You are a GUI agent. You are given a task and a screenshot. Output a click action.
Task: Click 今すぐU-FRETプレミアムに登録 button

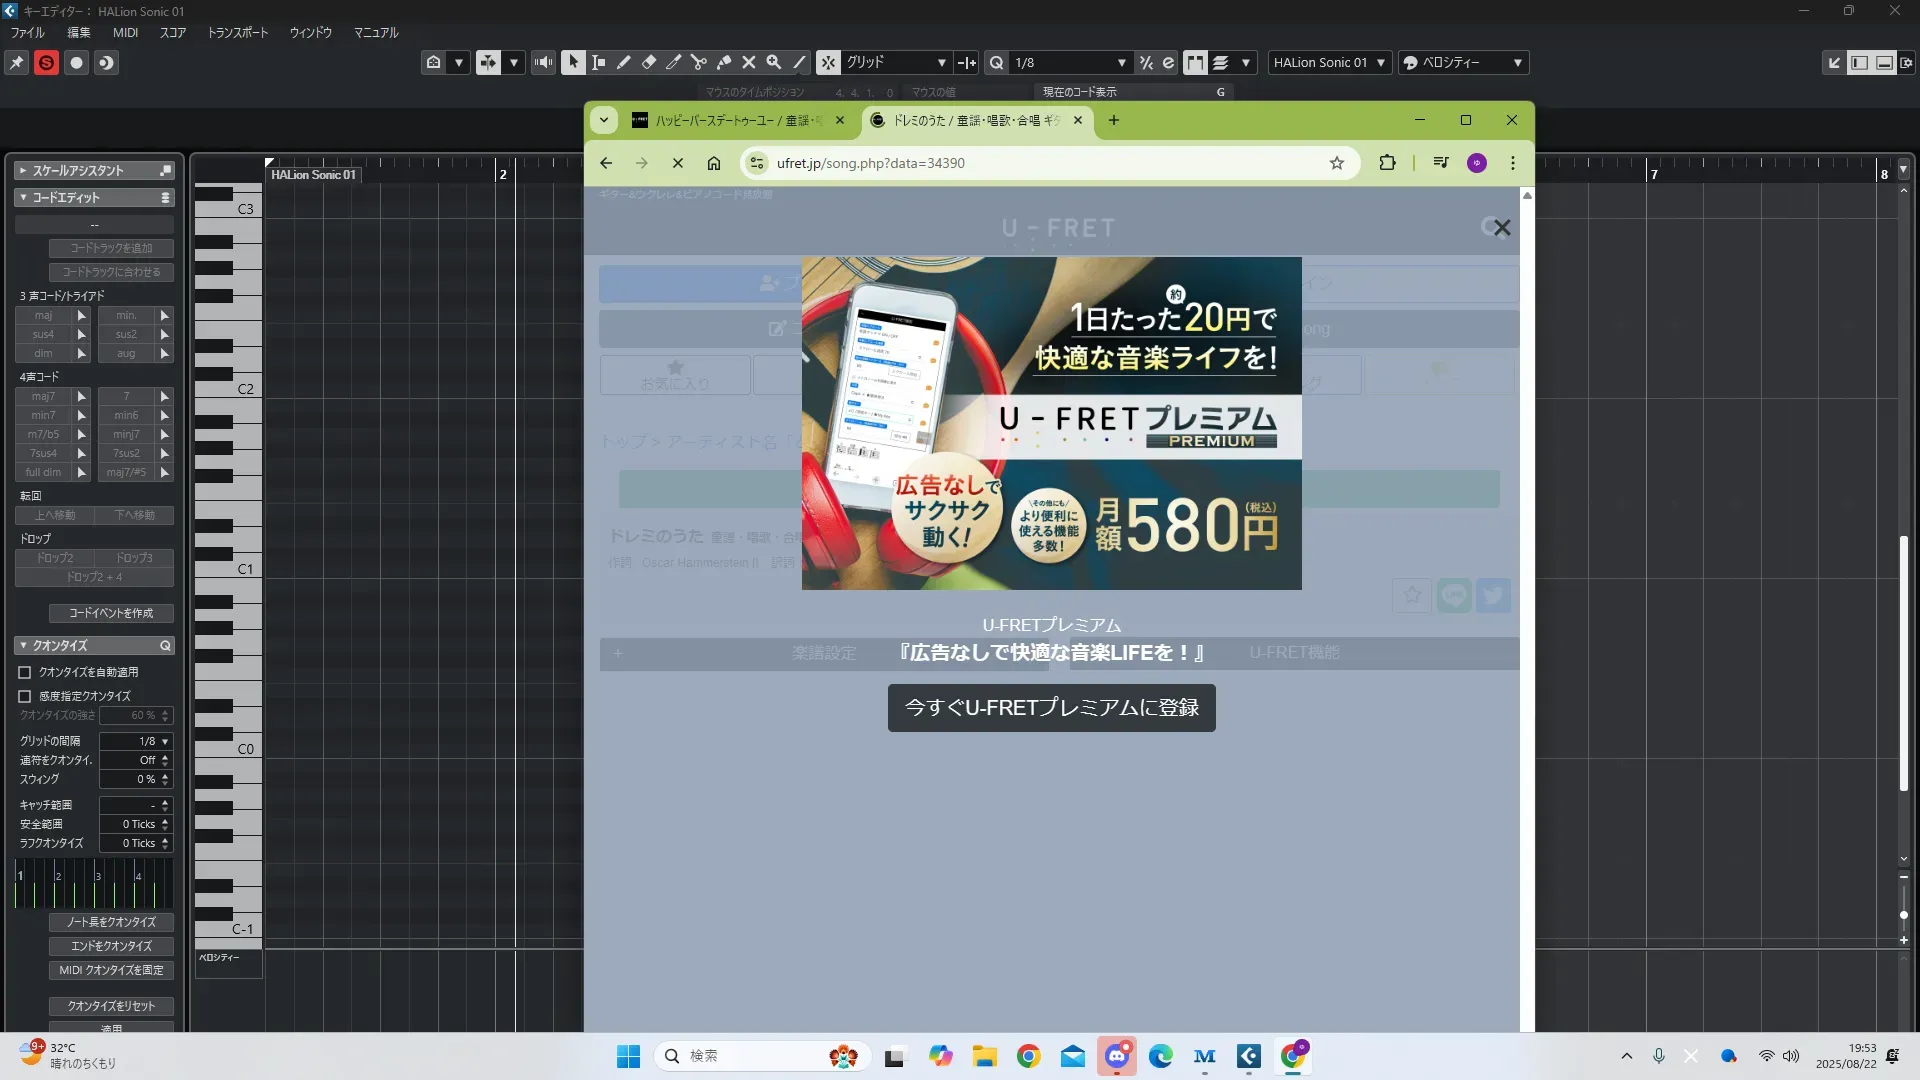(1051, 708)
